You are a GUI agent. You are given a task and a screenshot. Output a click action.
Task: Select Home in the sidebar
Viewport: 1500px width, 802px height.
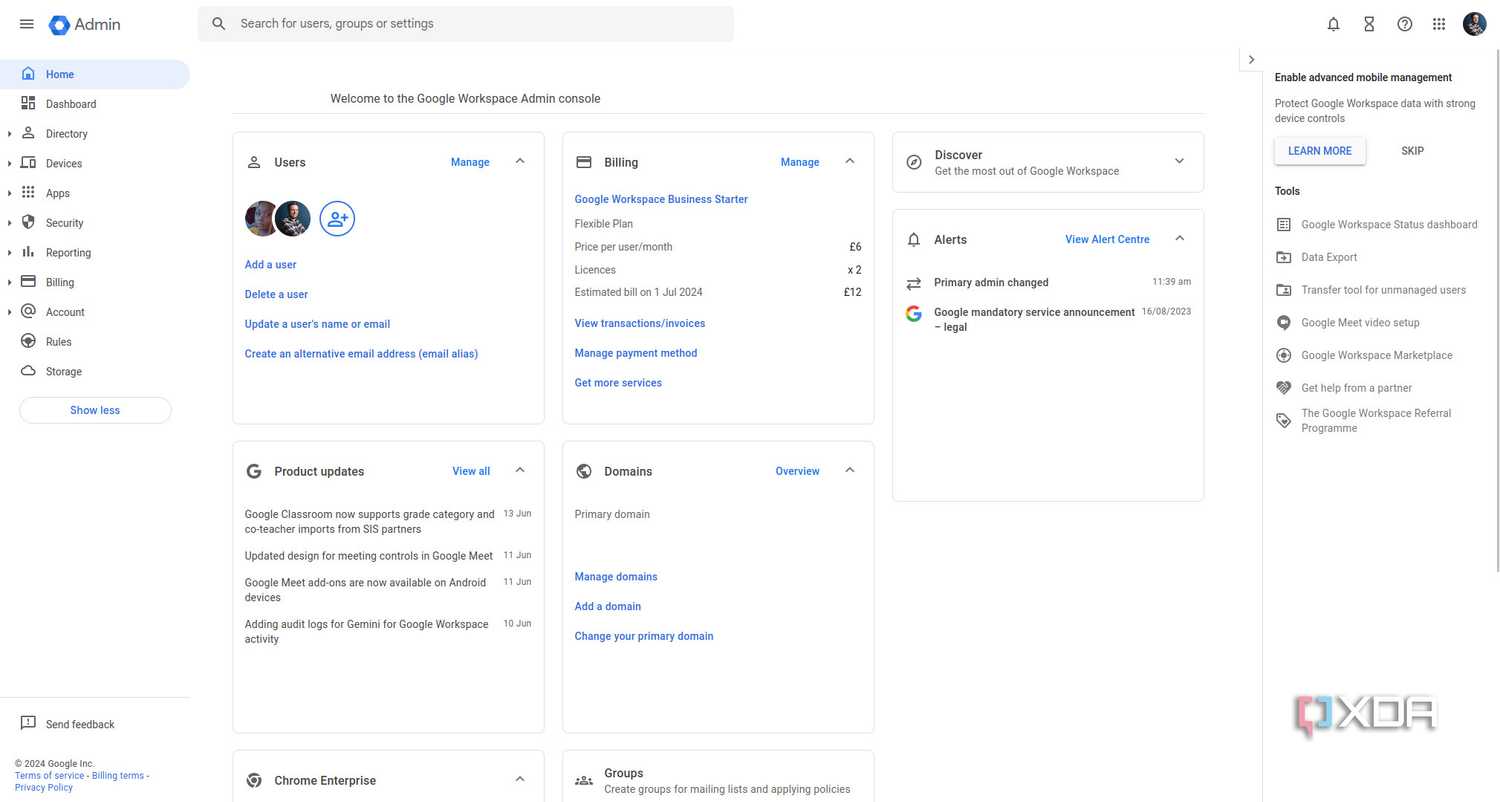click(94, 74)
